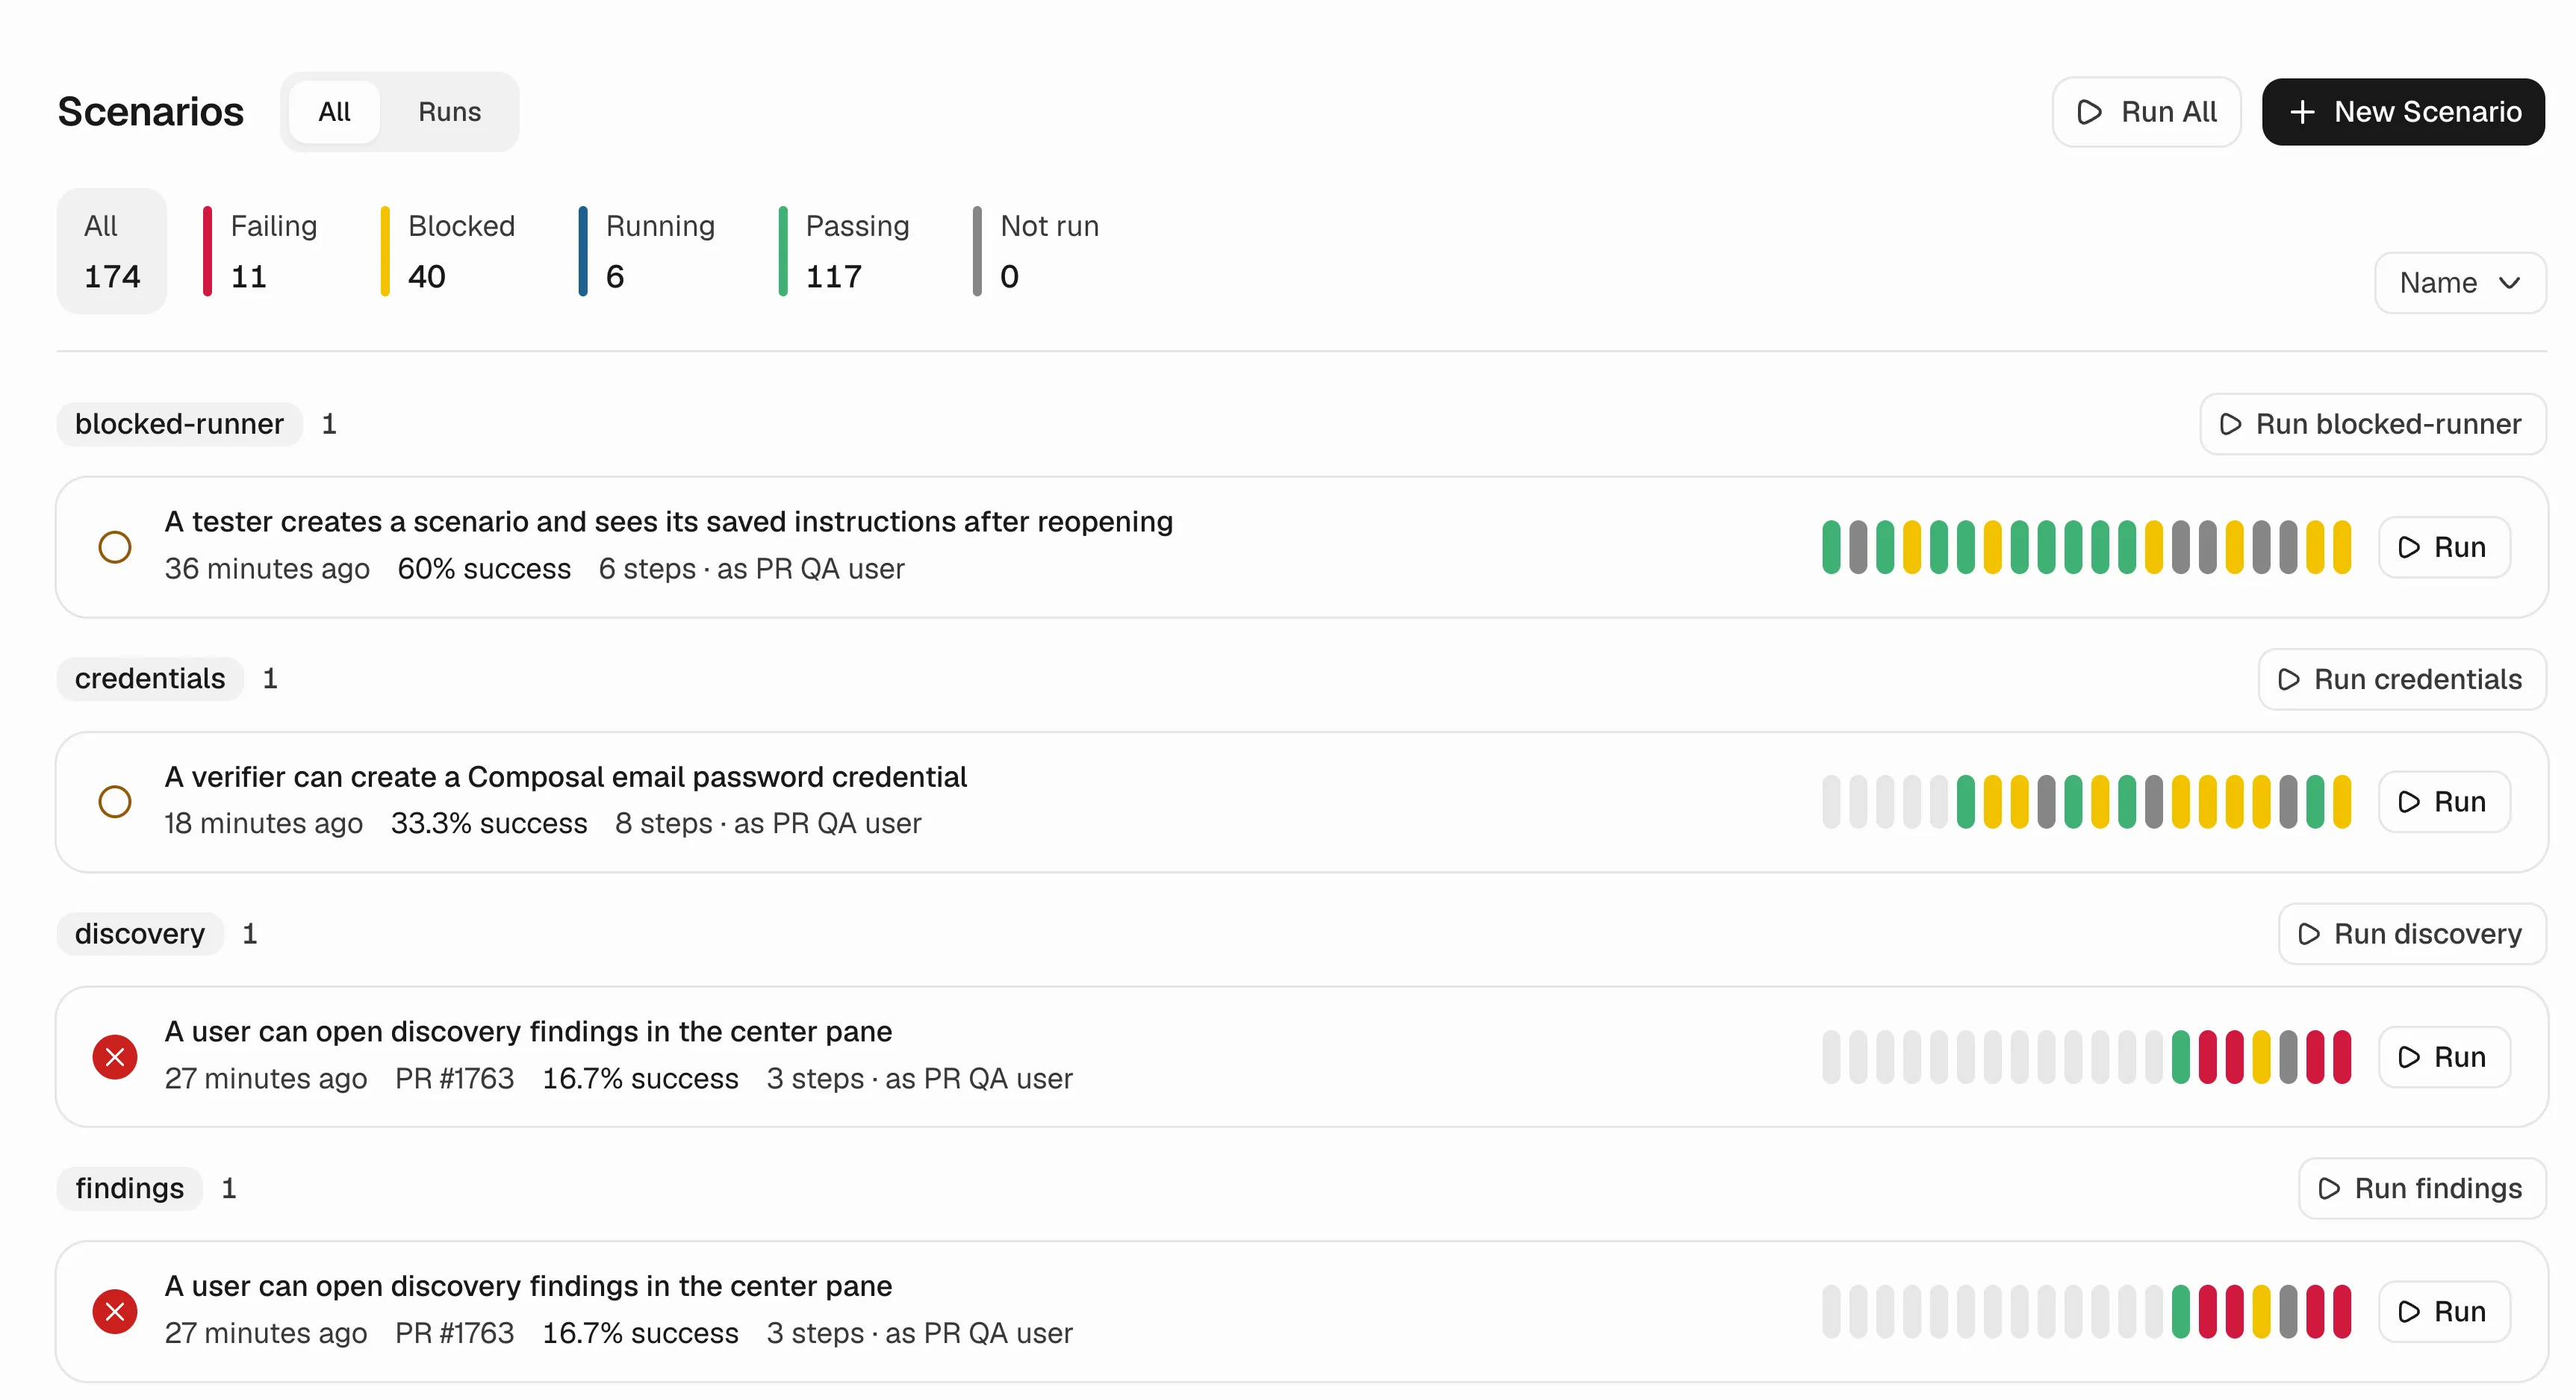The height and width of the screenshot is (1399, 2576).
Task: Click the findings tag label
Action: coord(130,1188)
